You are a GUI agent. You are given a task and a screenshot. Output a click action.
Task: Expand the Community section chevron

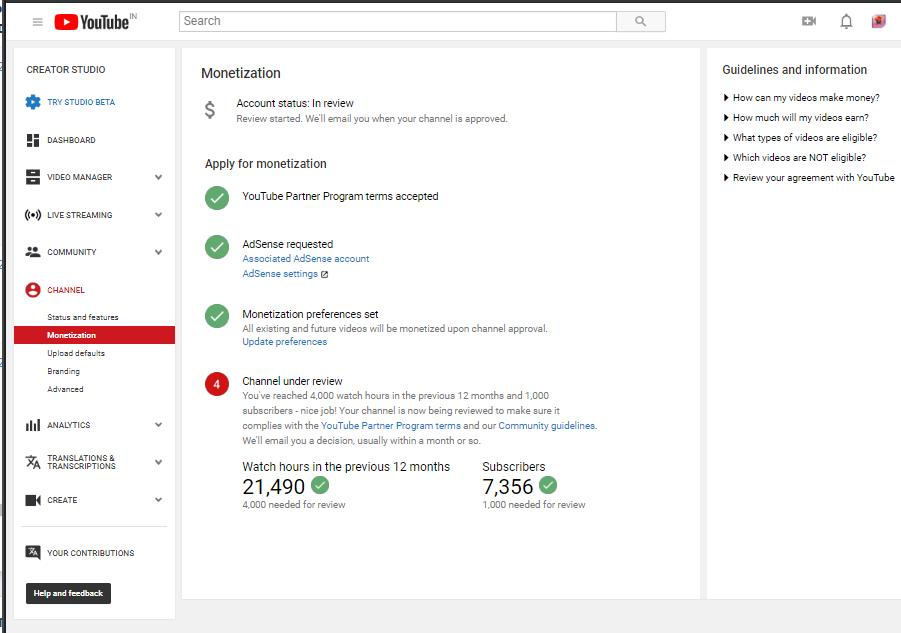pos(159,252)
